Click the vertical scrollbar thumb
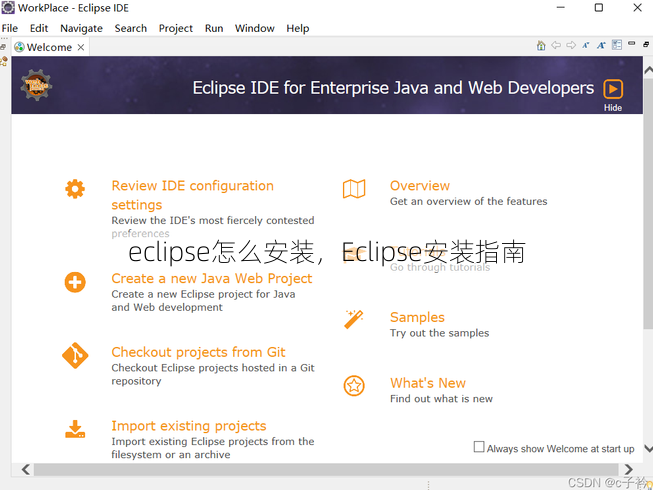The width and height of the screenshot is (653, 490). 648,203
